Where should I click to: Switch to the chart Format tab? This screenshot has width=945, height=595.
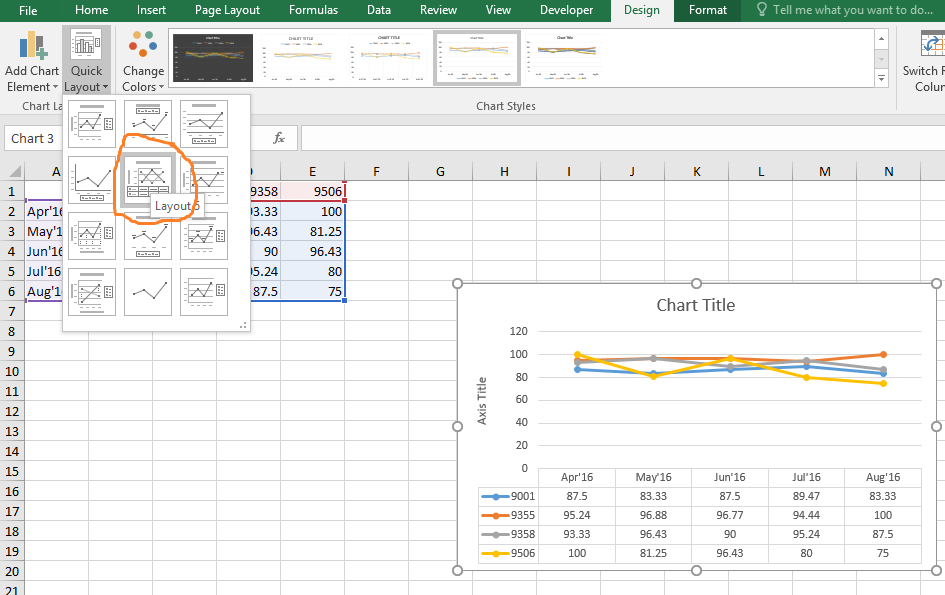click(x=708, y=10)
